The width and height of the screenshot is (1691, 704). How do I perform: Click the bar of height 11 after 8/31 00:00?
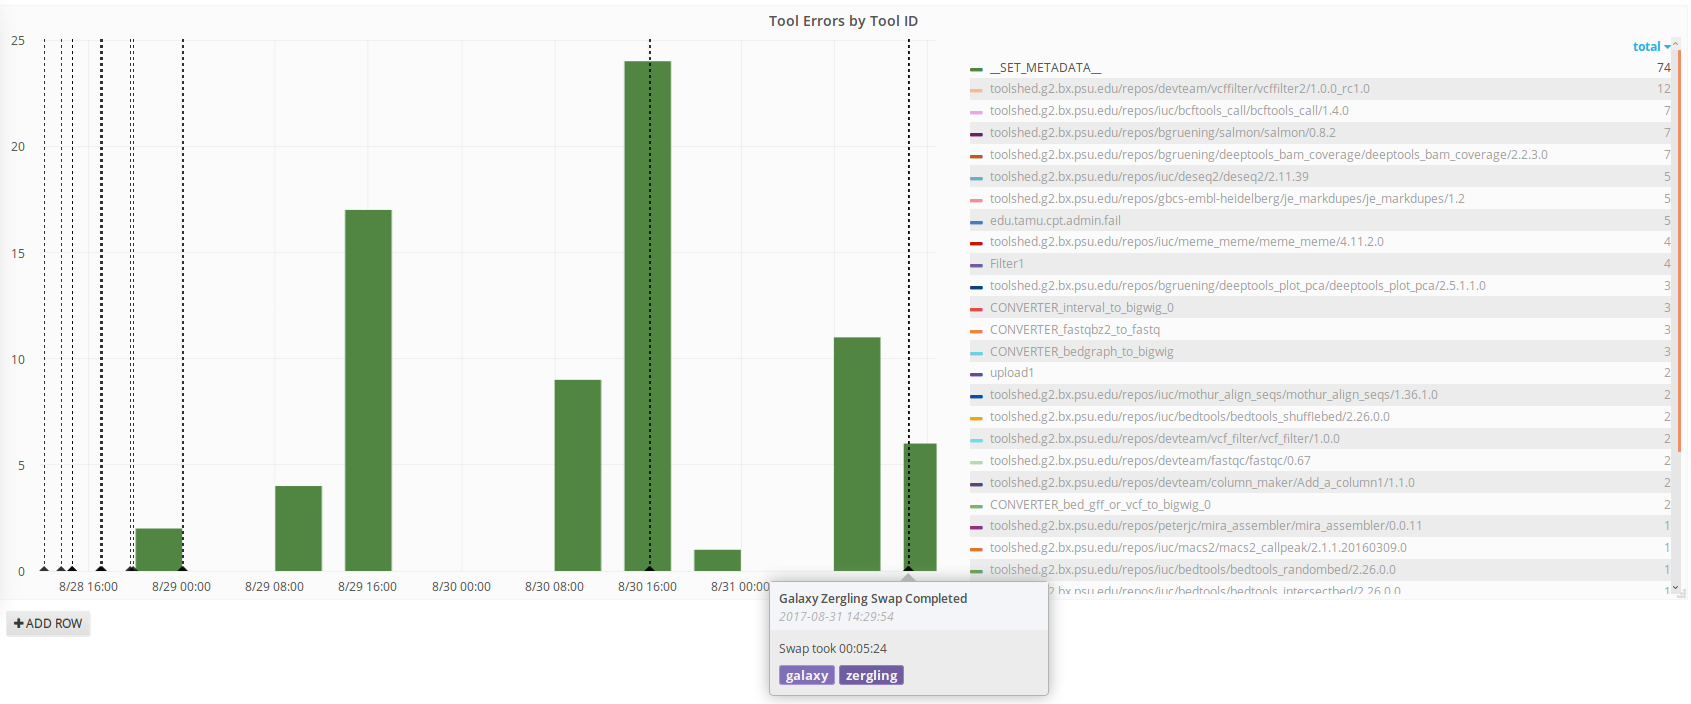857,454
